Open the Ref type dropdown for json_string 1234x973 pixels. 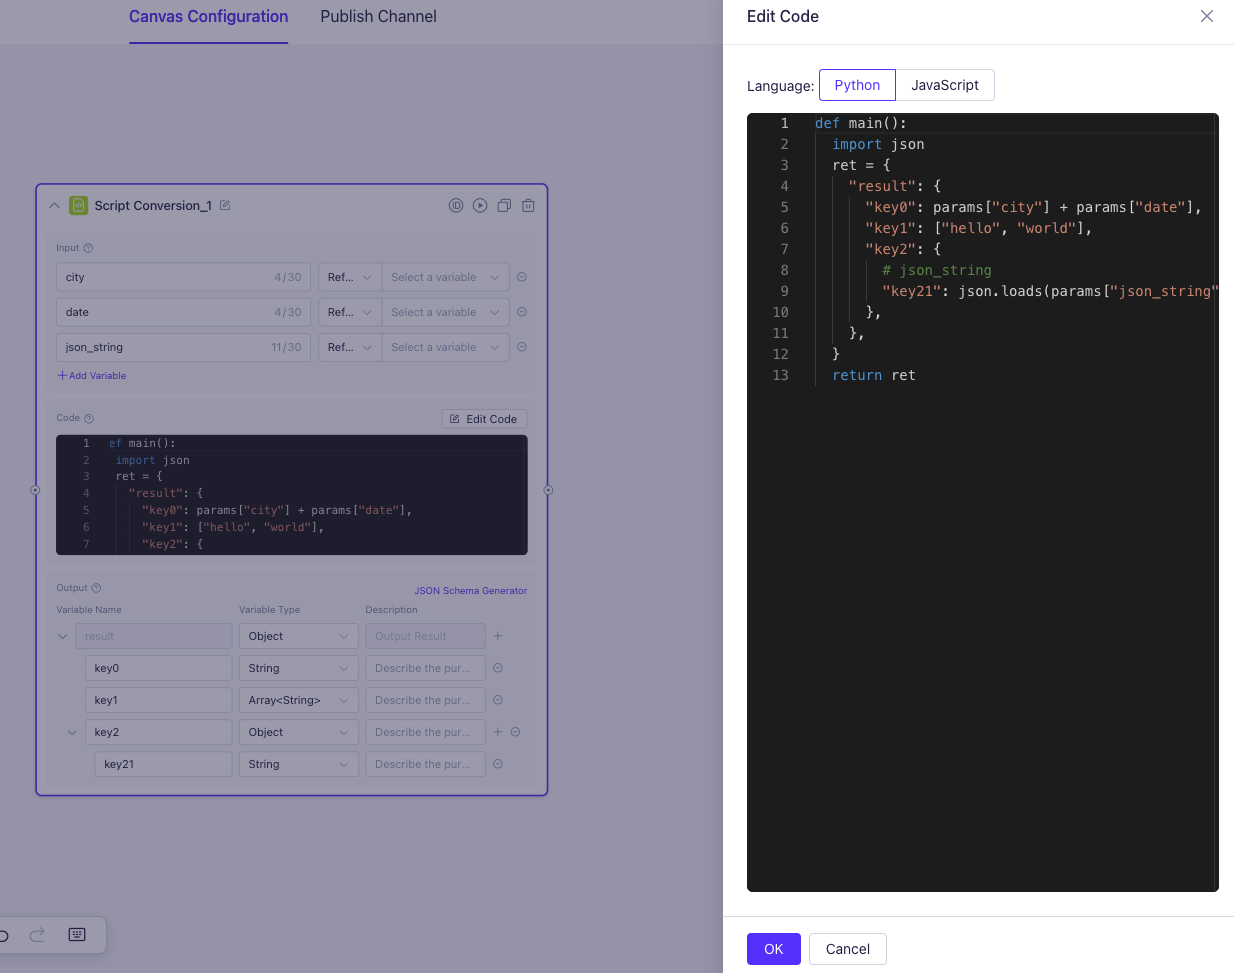pyautogui.click(x=349, y=347)
